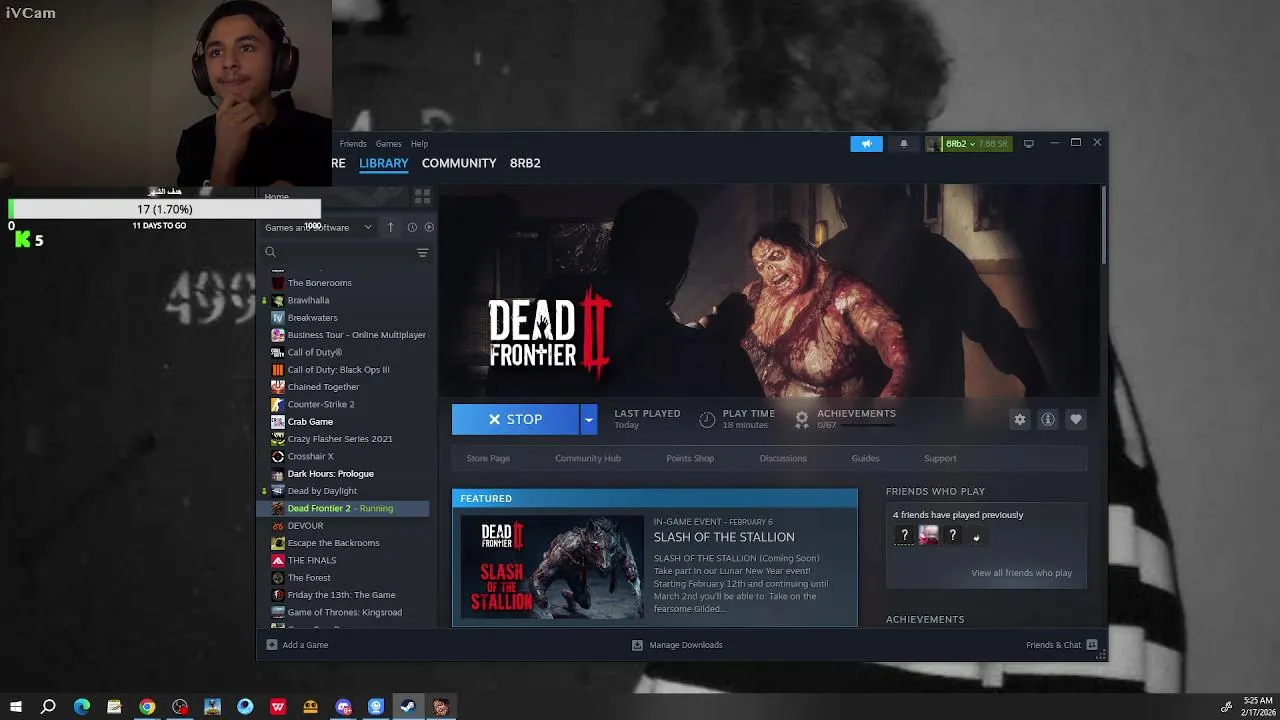Open Microsoft Edge from the taskbar
1280x720 pixels.
point(82,707)
